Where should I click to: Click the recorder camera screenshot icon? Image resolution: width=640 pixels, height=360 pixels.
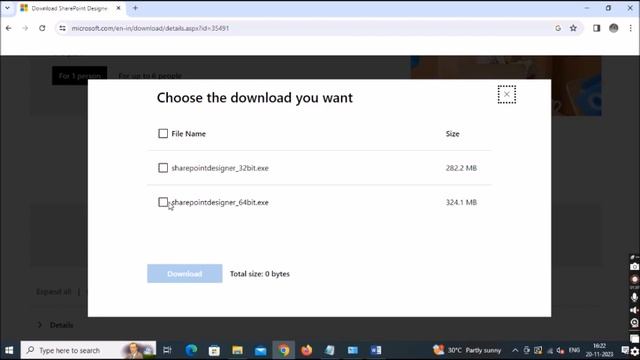(x=634, y=267)
